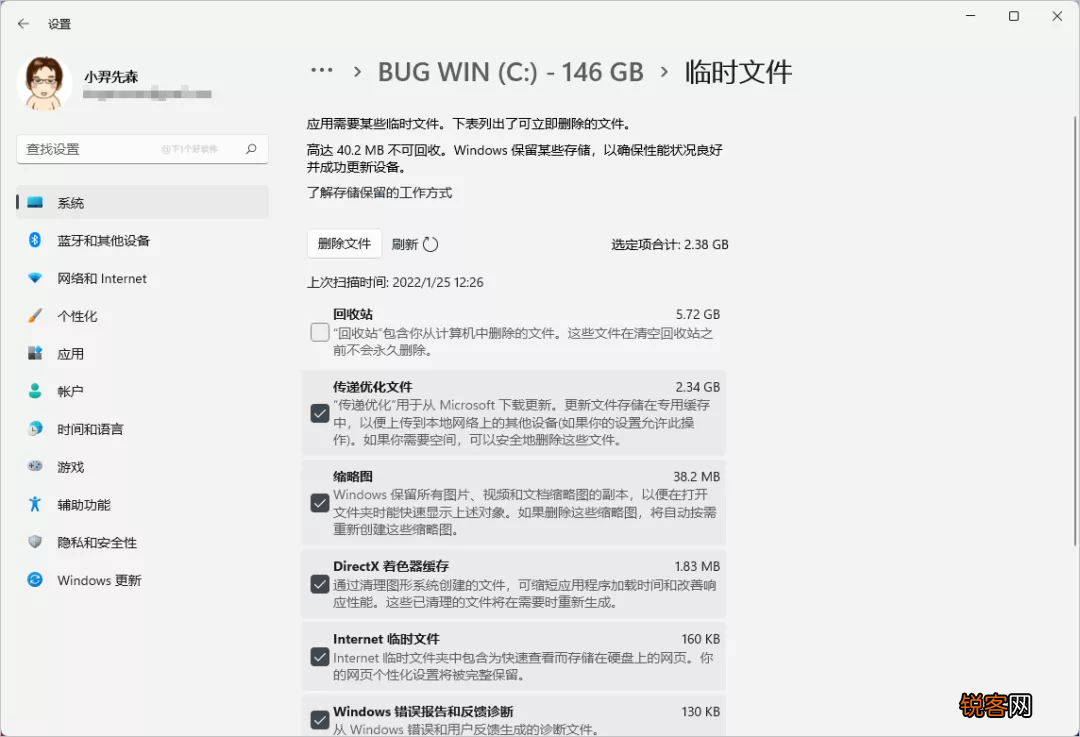1080x737 pixels.
Task: Minimize the Settings window
Action: click(970, 16)
